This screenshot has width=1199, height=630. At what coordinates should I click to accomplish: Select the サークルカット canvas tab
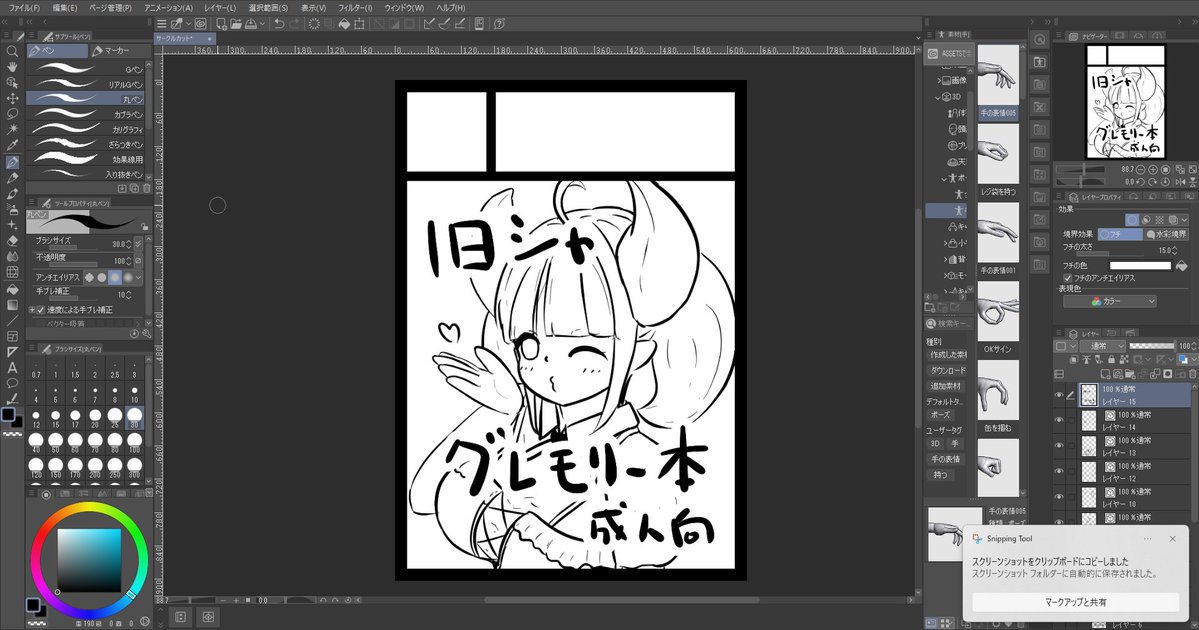(x=185, y=39)
